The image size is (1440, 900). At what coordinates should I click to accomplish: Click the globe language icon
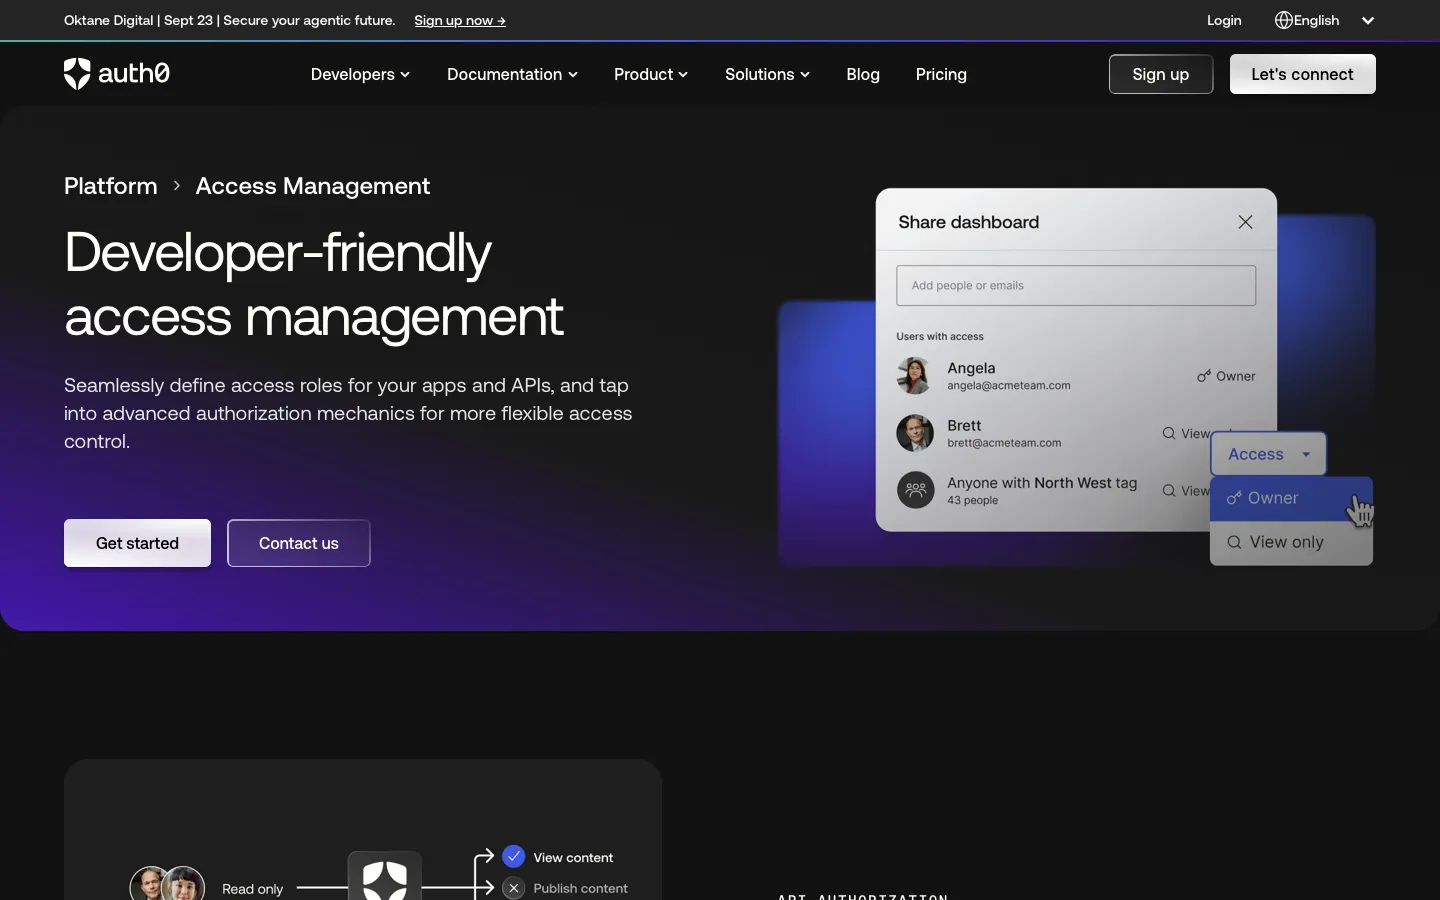(1283, 20)
